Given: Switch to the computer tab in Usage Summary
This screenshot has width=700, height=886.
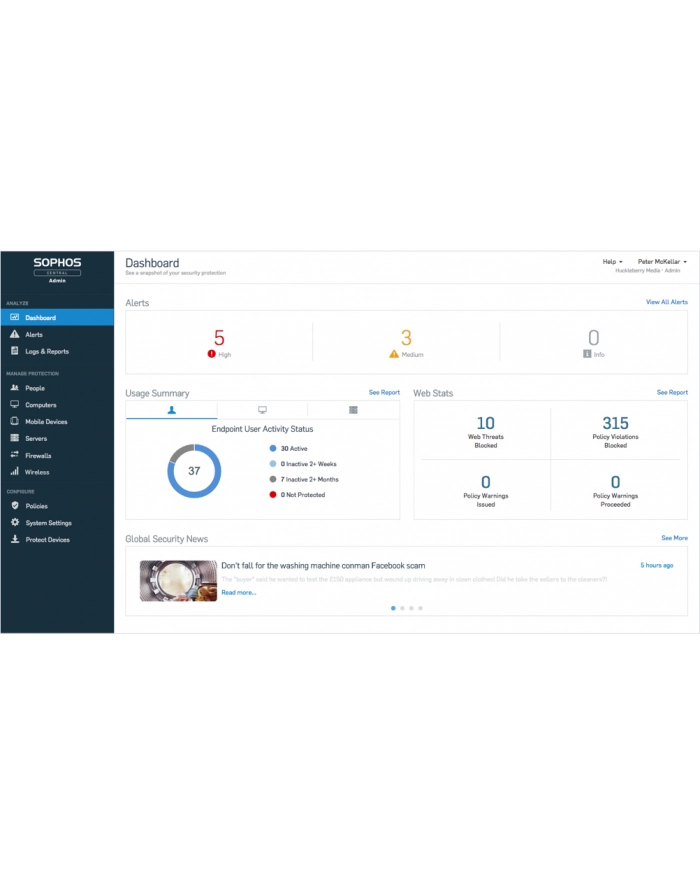Looking at the screenshot, I should 262,410.
